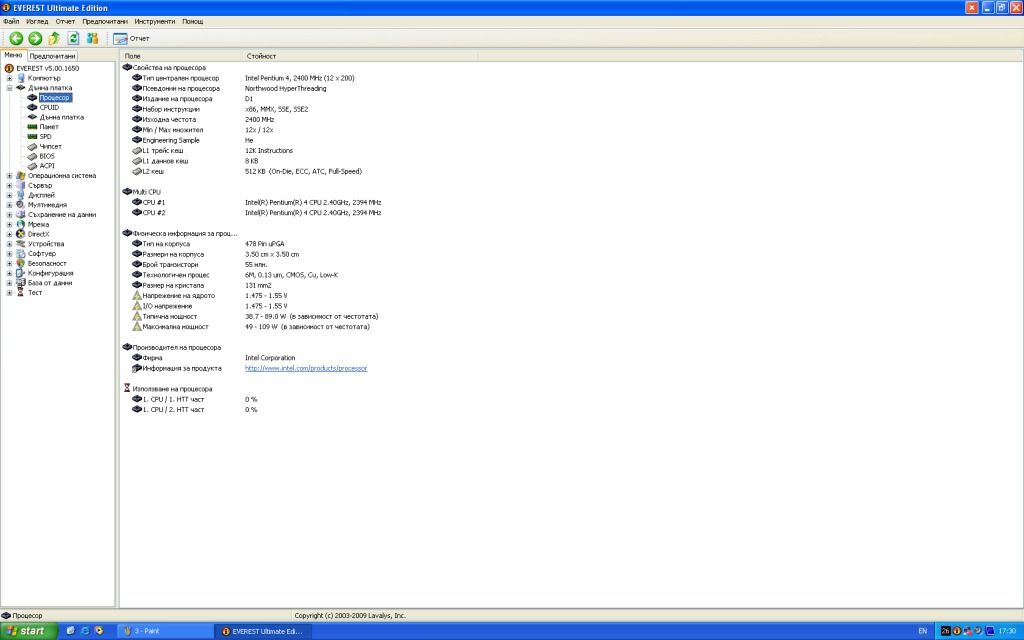Select the L2 кеш row
This screenshot has height=640, width=1024.
coord(247,172)
